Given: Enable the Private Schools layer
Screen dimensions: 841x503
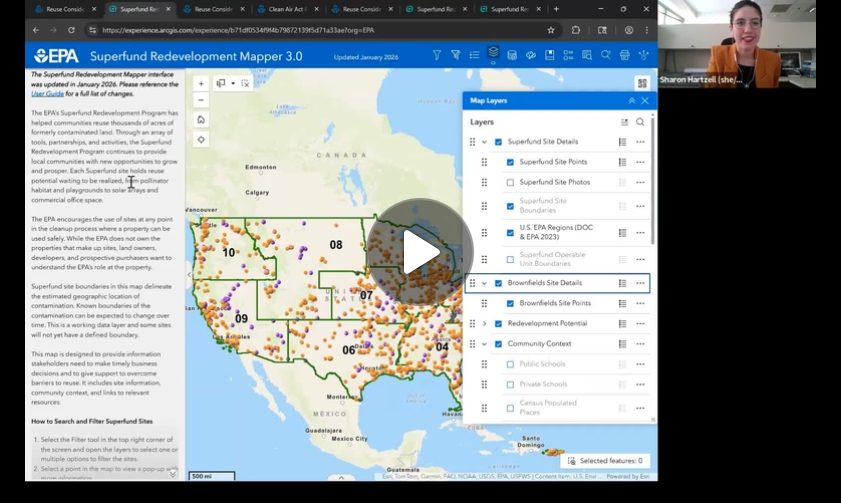Looking at the screenshot, I should 510,384.
